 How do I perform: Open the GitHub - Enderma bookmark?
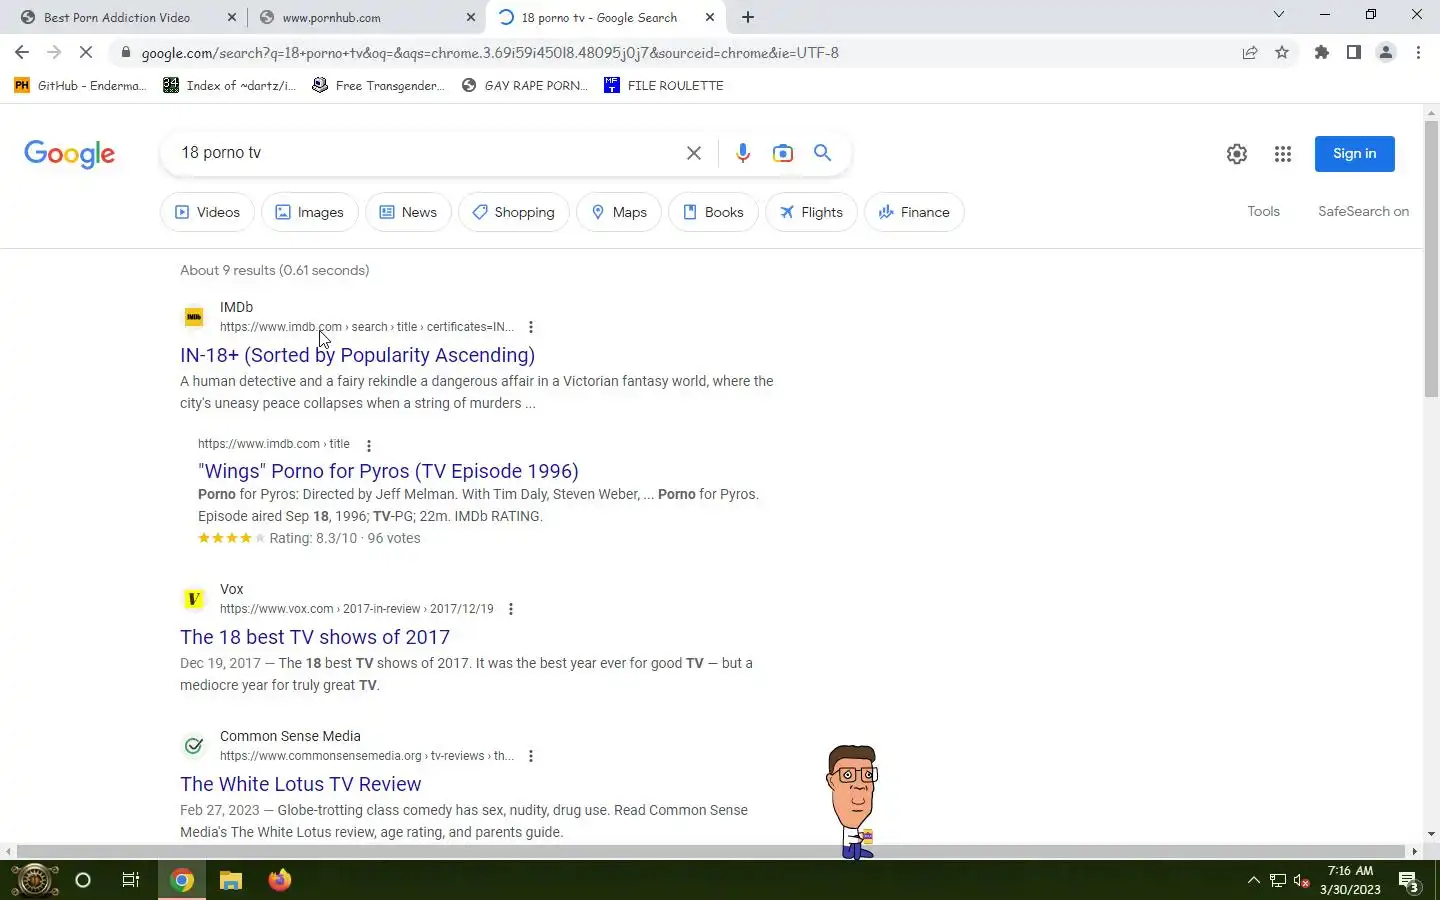point(80,85)
